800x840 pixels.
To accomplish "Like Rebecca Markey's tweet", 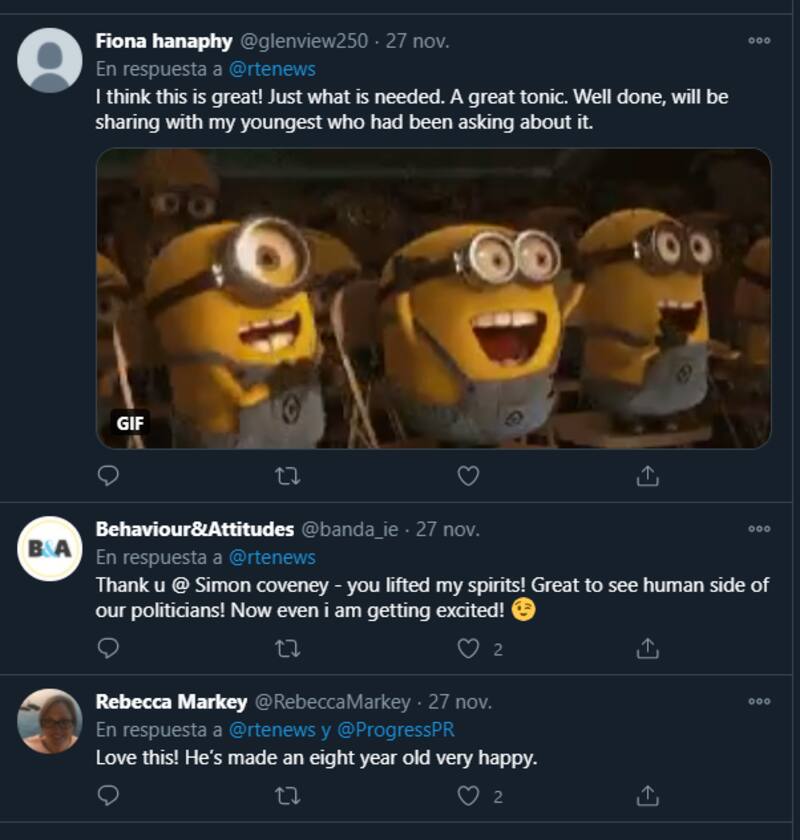I will (468, 796).
